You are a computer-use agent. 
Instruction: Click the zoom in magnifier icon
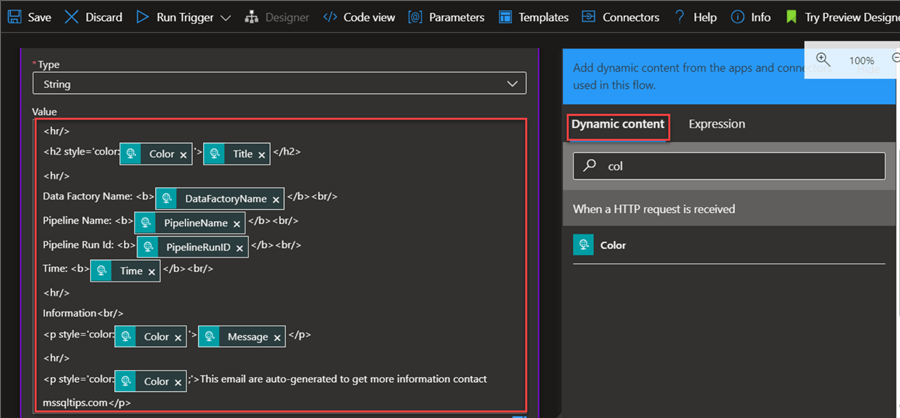tap(823, 60)
